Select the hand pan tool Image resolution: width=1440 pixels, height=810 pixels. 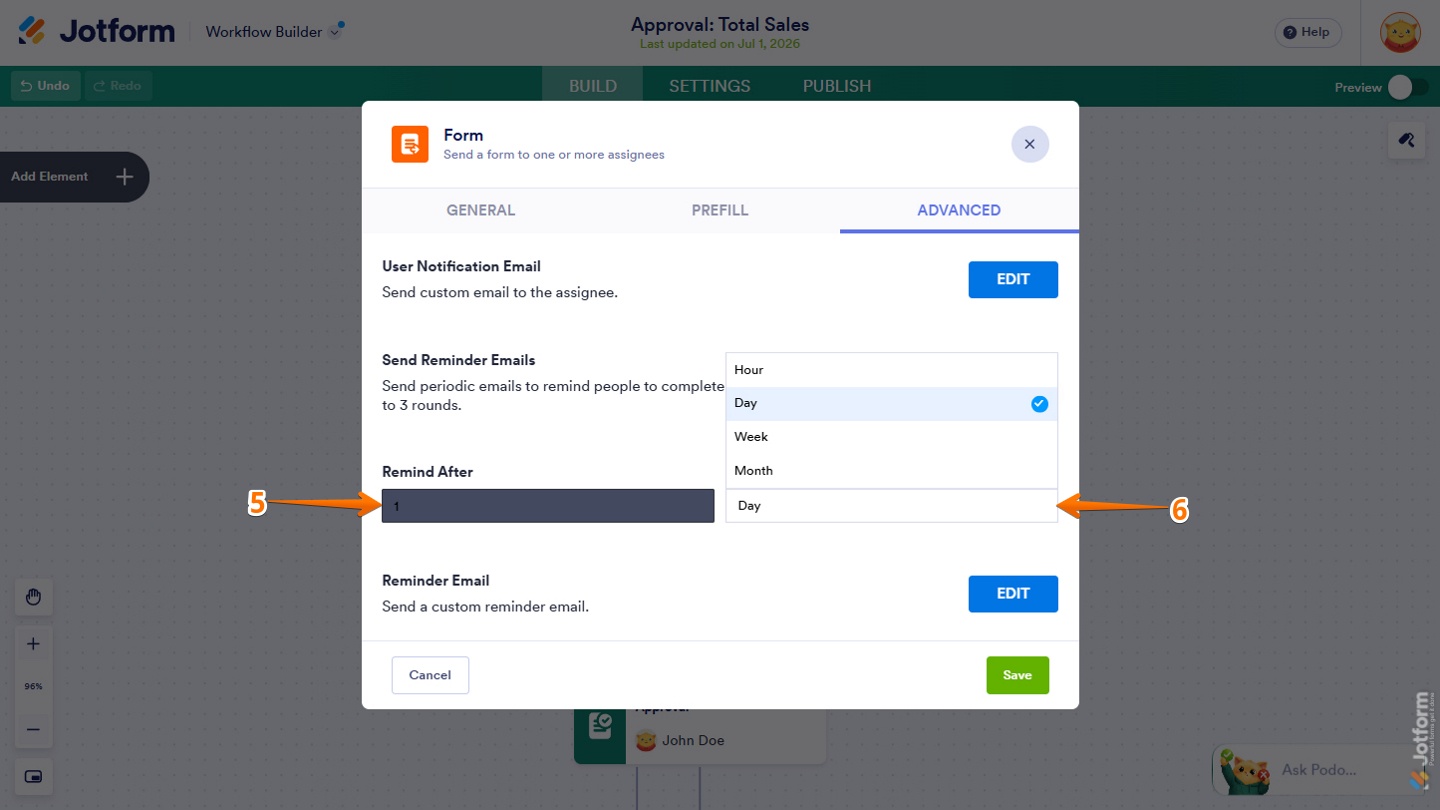pyautogui.click(x=33, y=597)
